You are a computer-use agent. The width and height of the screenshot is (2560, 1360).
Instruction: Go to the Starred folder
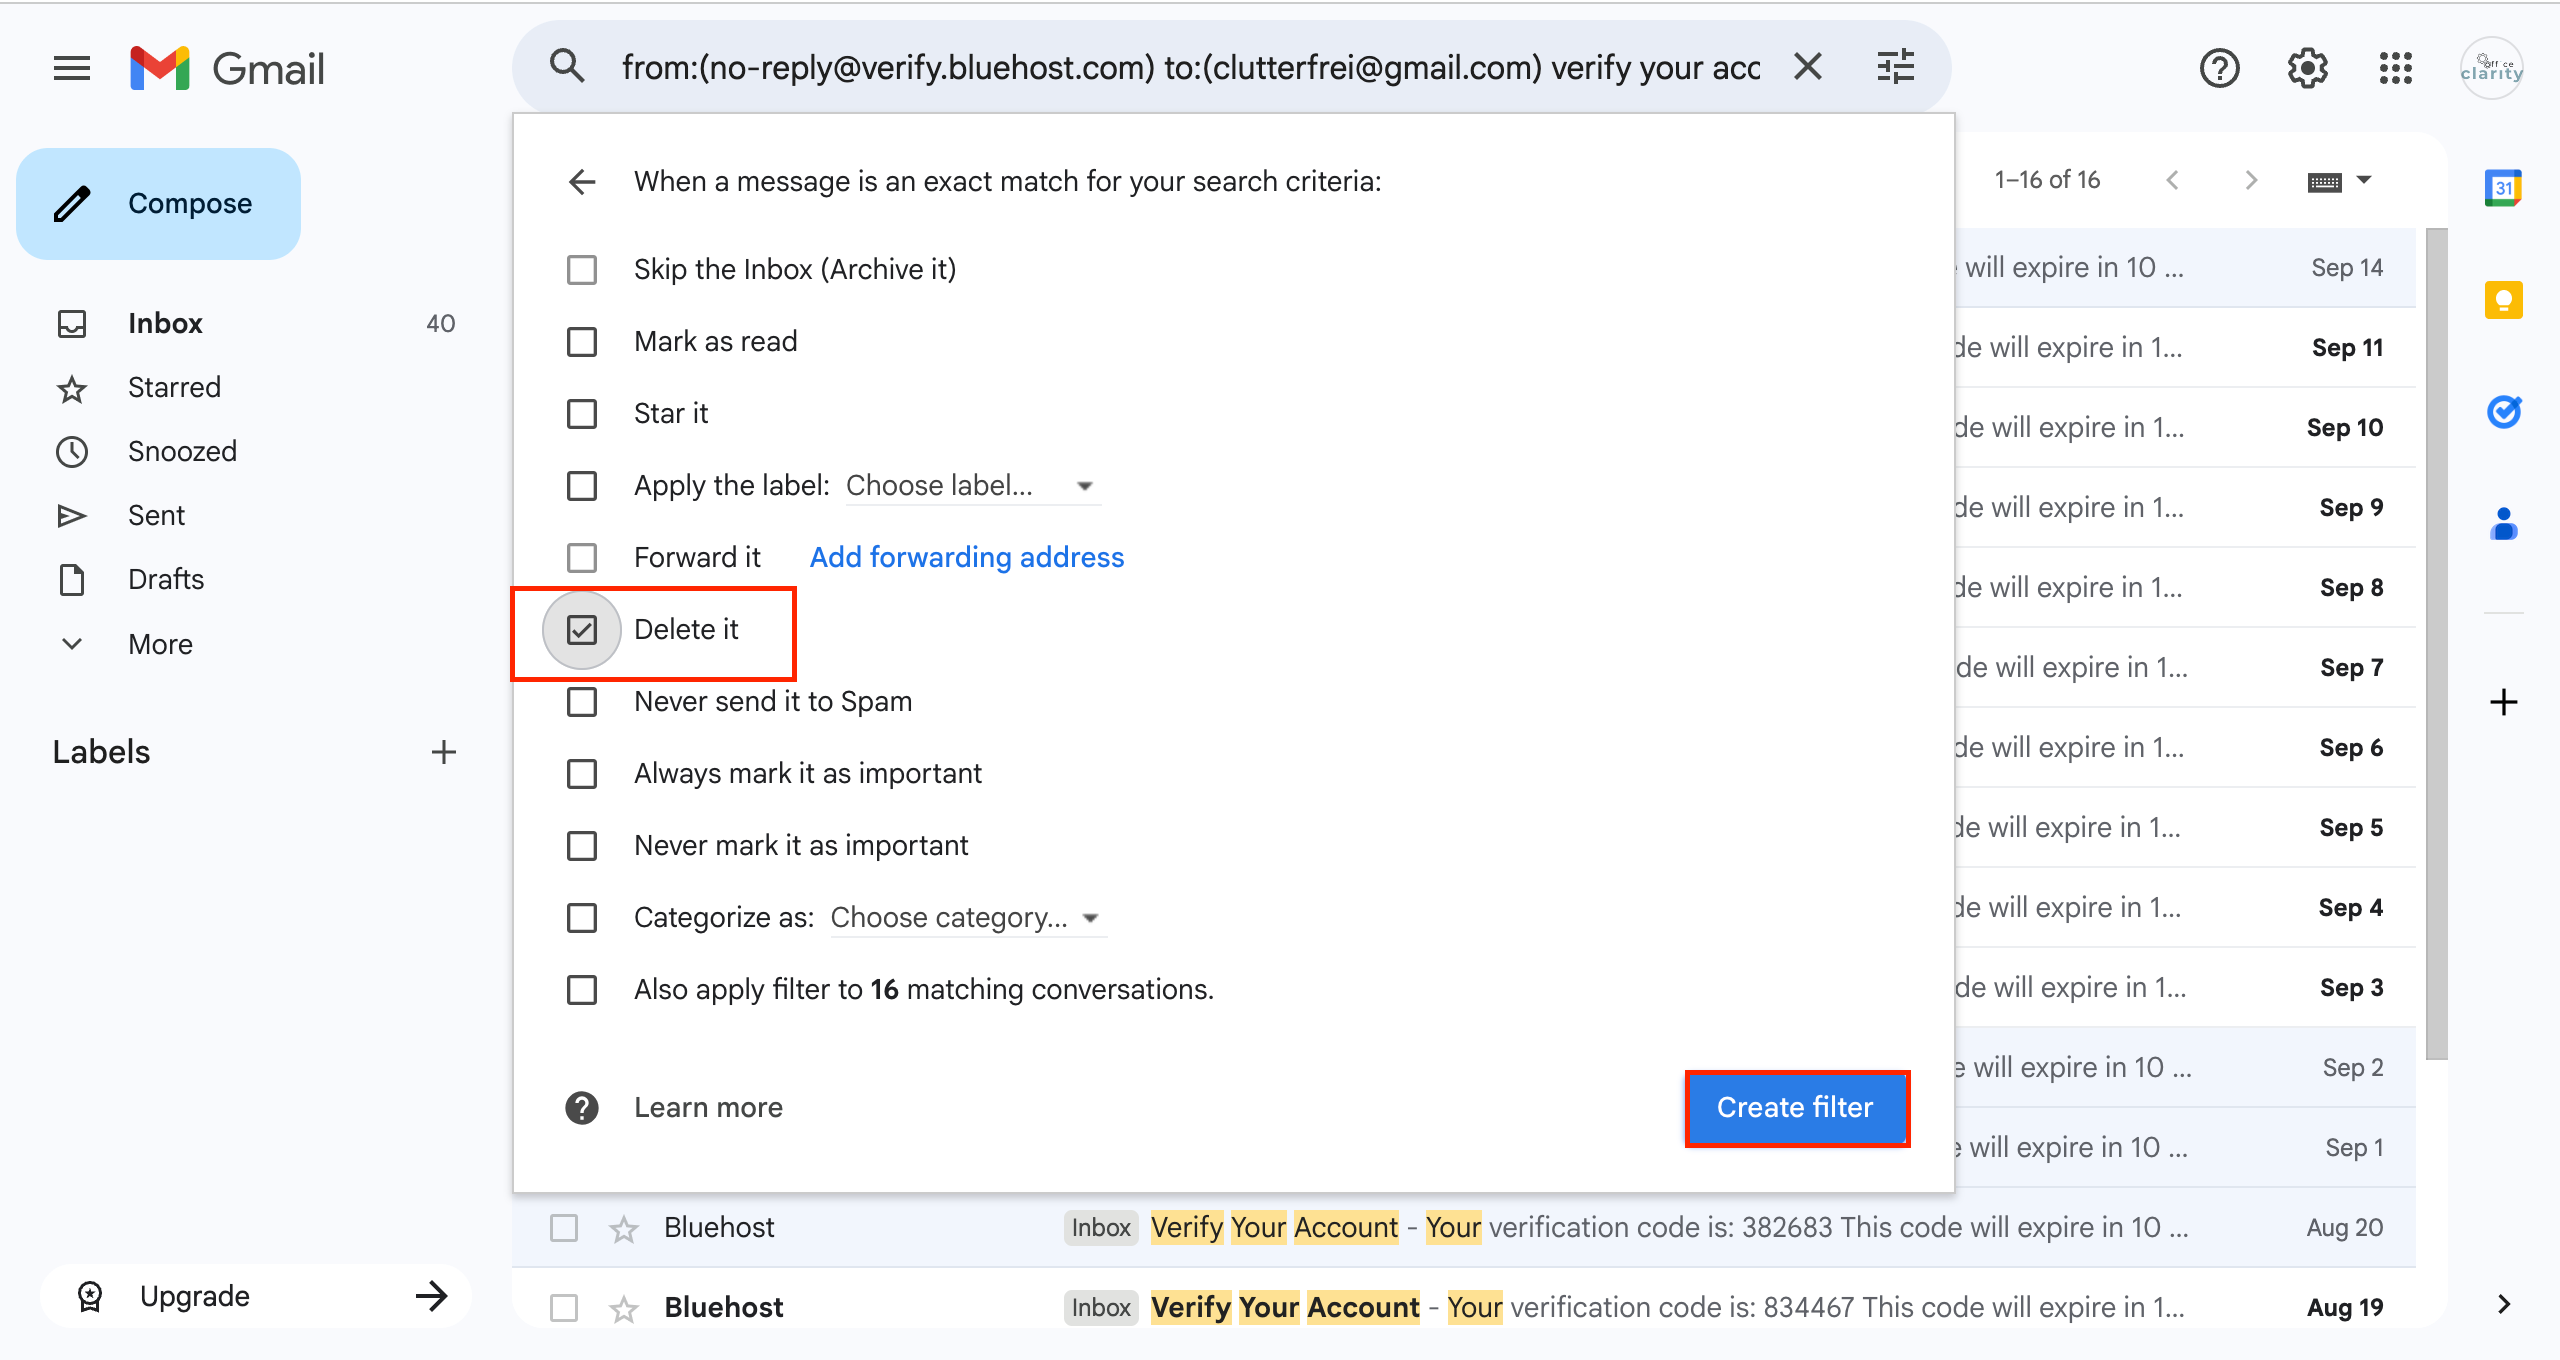(174, 387)
